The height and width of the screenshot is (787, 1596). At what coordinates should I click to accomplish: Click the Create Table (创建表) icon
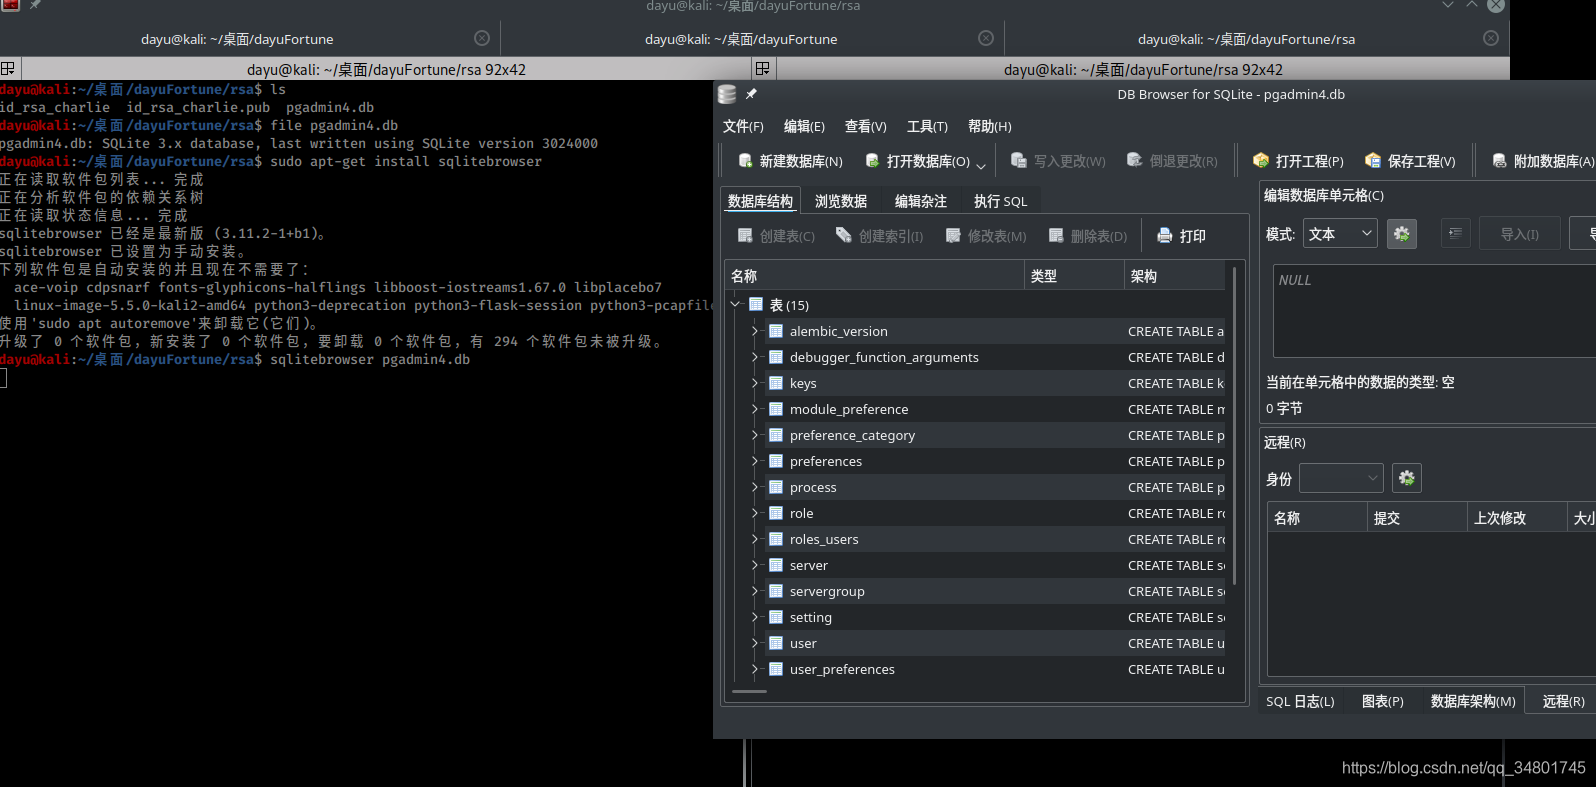pos(745,236)
